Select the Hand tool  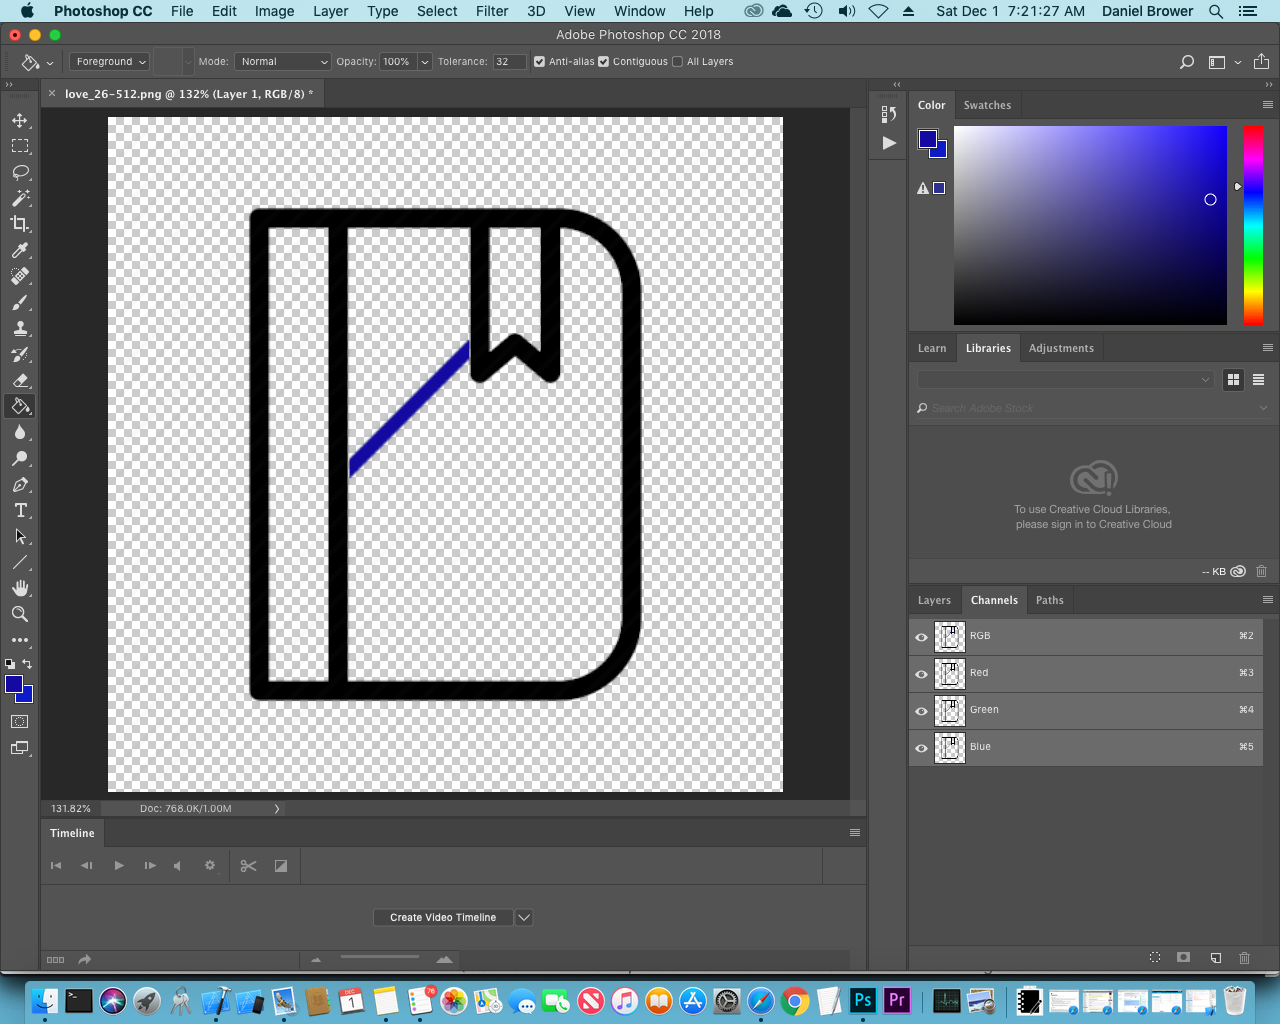(20, 588)
